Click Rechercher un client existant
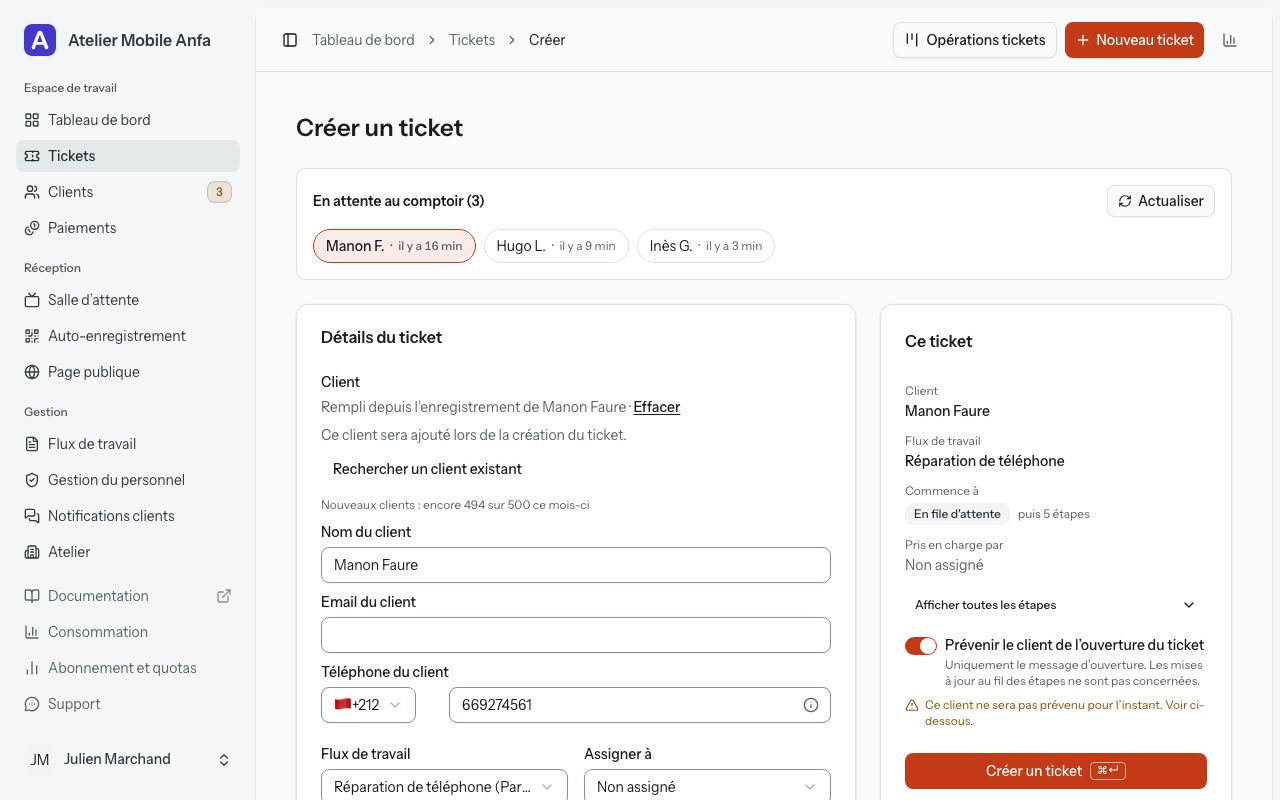1280x800 pixels. click(x=427, y=469)
